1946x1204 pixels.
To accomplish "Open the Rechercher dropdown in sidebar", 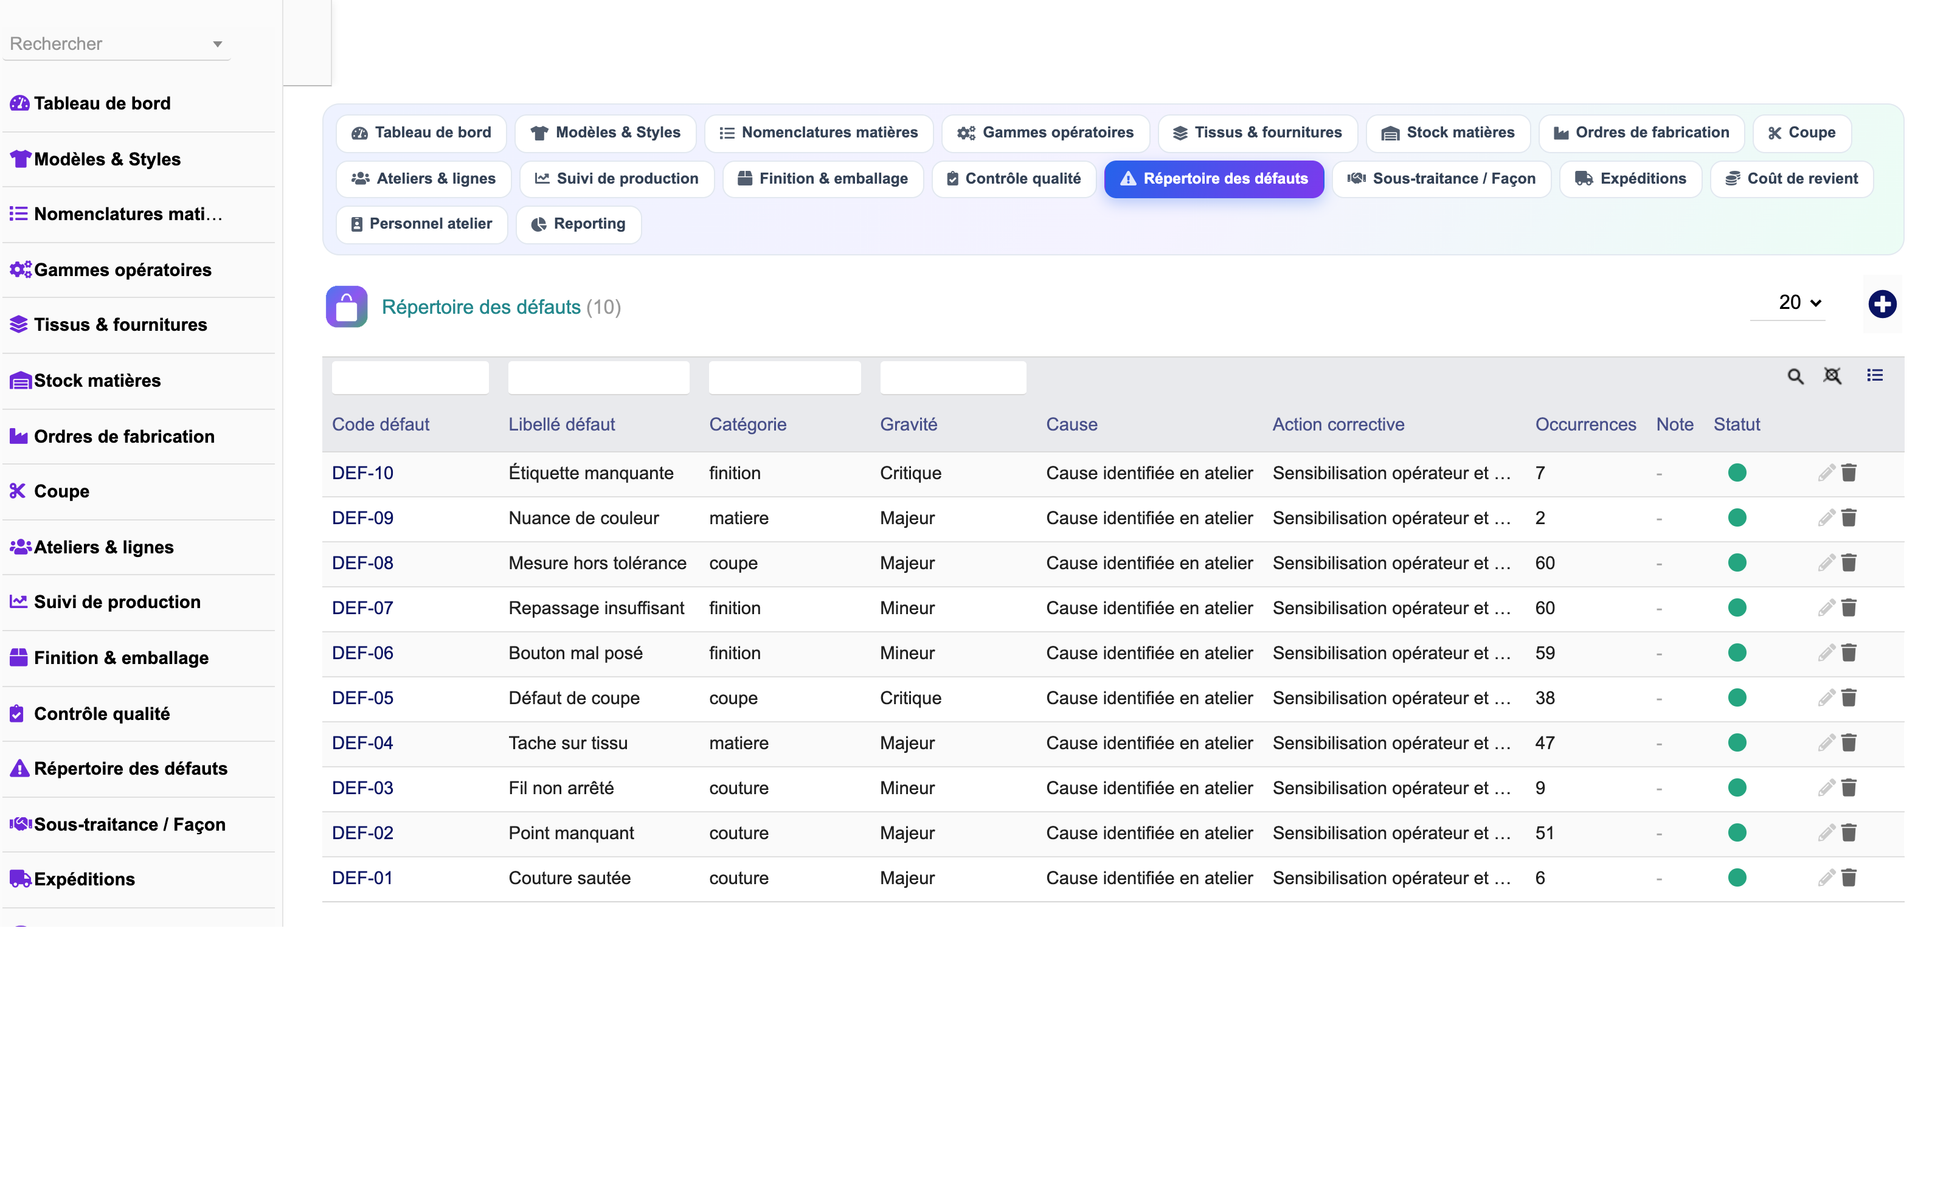I will click(116, 44).
